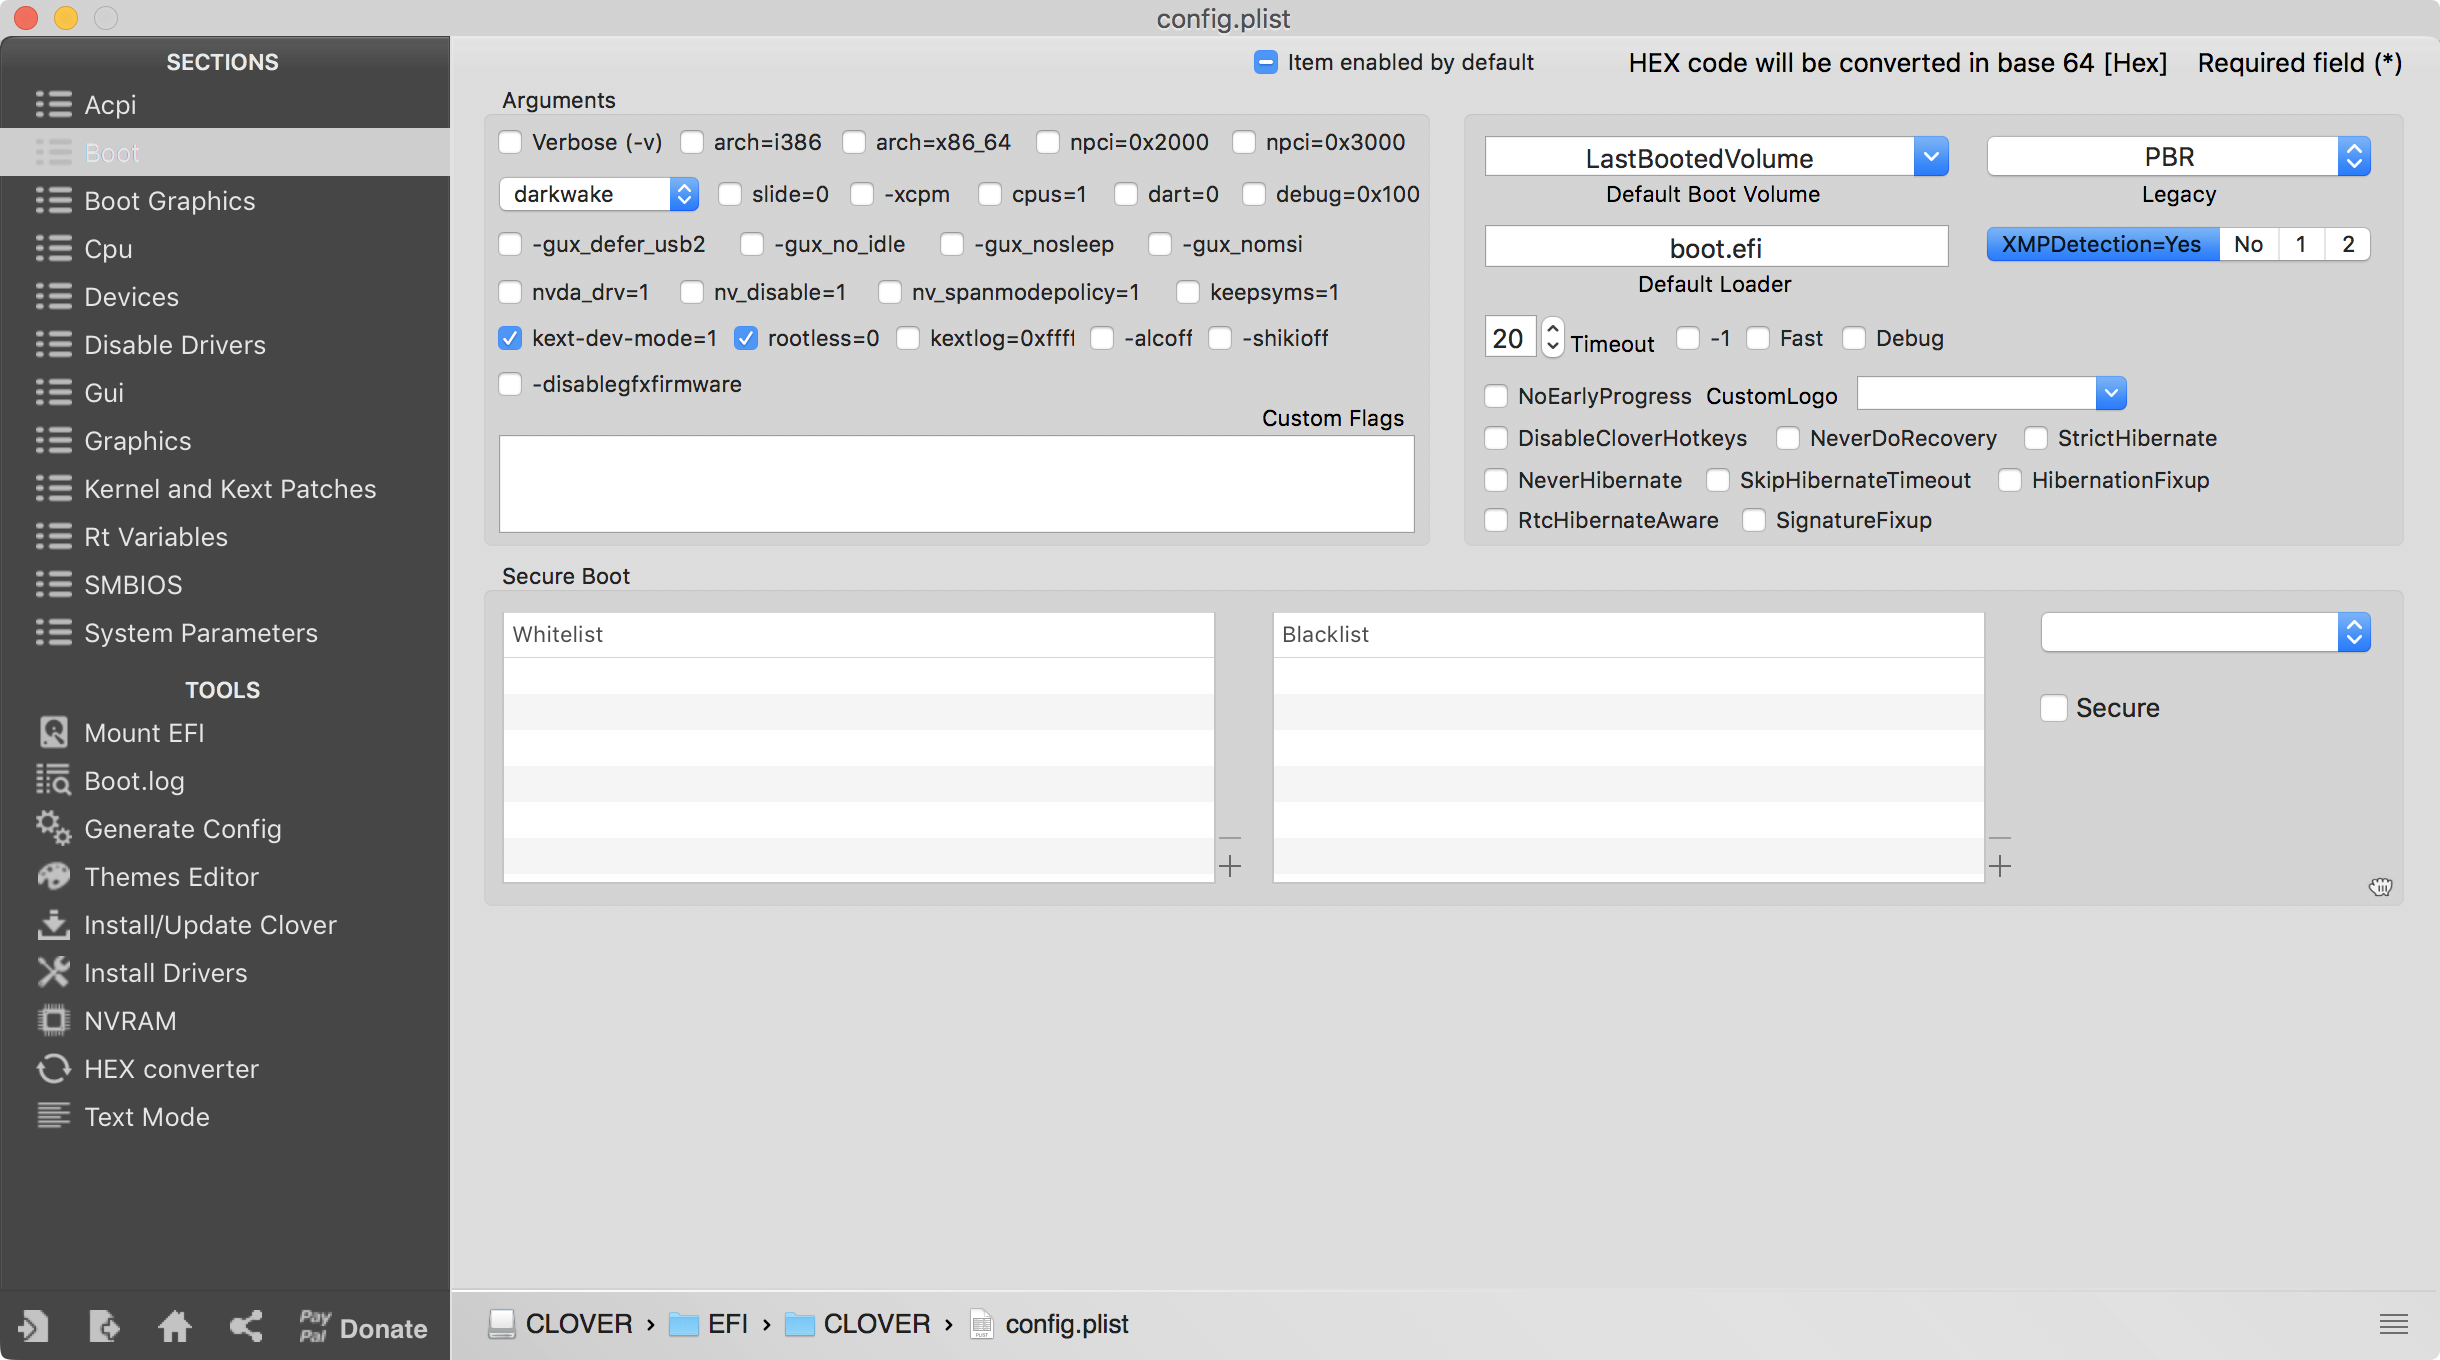Click the Generate Config gears icon
The width and height of the screenshot is (2440, 1360).
pos(54,828)
